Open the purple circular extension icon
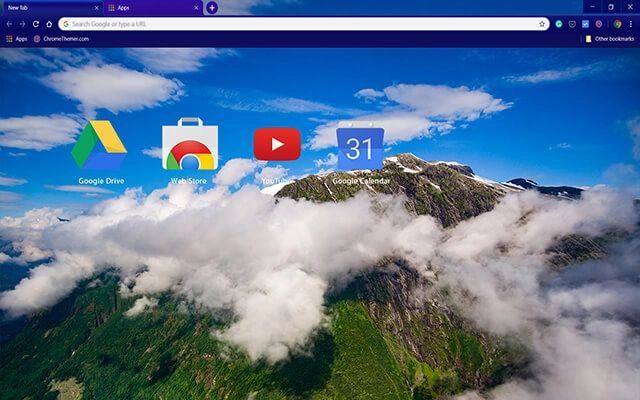 click(x=599, y=24)
